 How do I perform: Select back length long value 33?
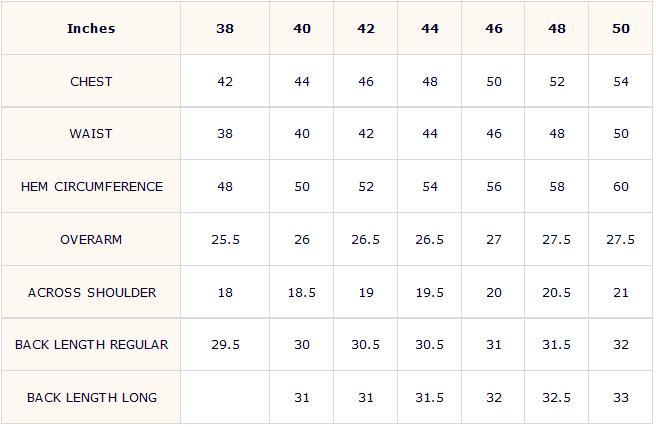coord(621,397)
